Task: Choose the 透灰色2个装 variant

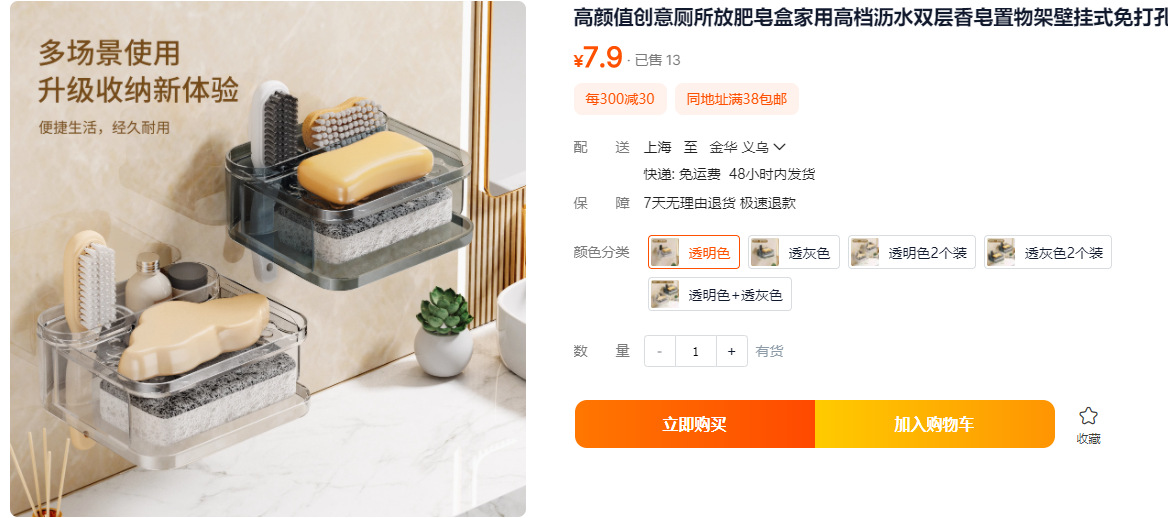Action: (1048, 252)
